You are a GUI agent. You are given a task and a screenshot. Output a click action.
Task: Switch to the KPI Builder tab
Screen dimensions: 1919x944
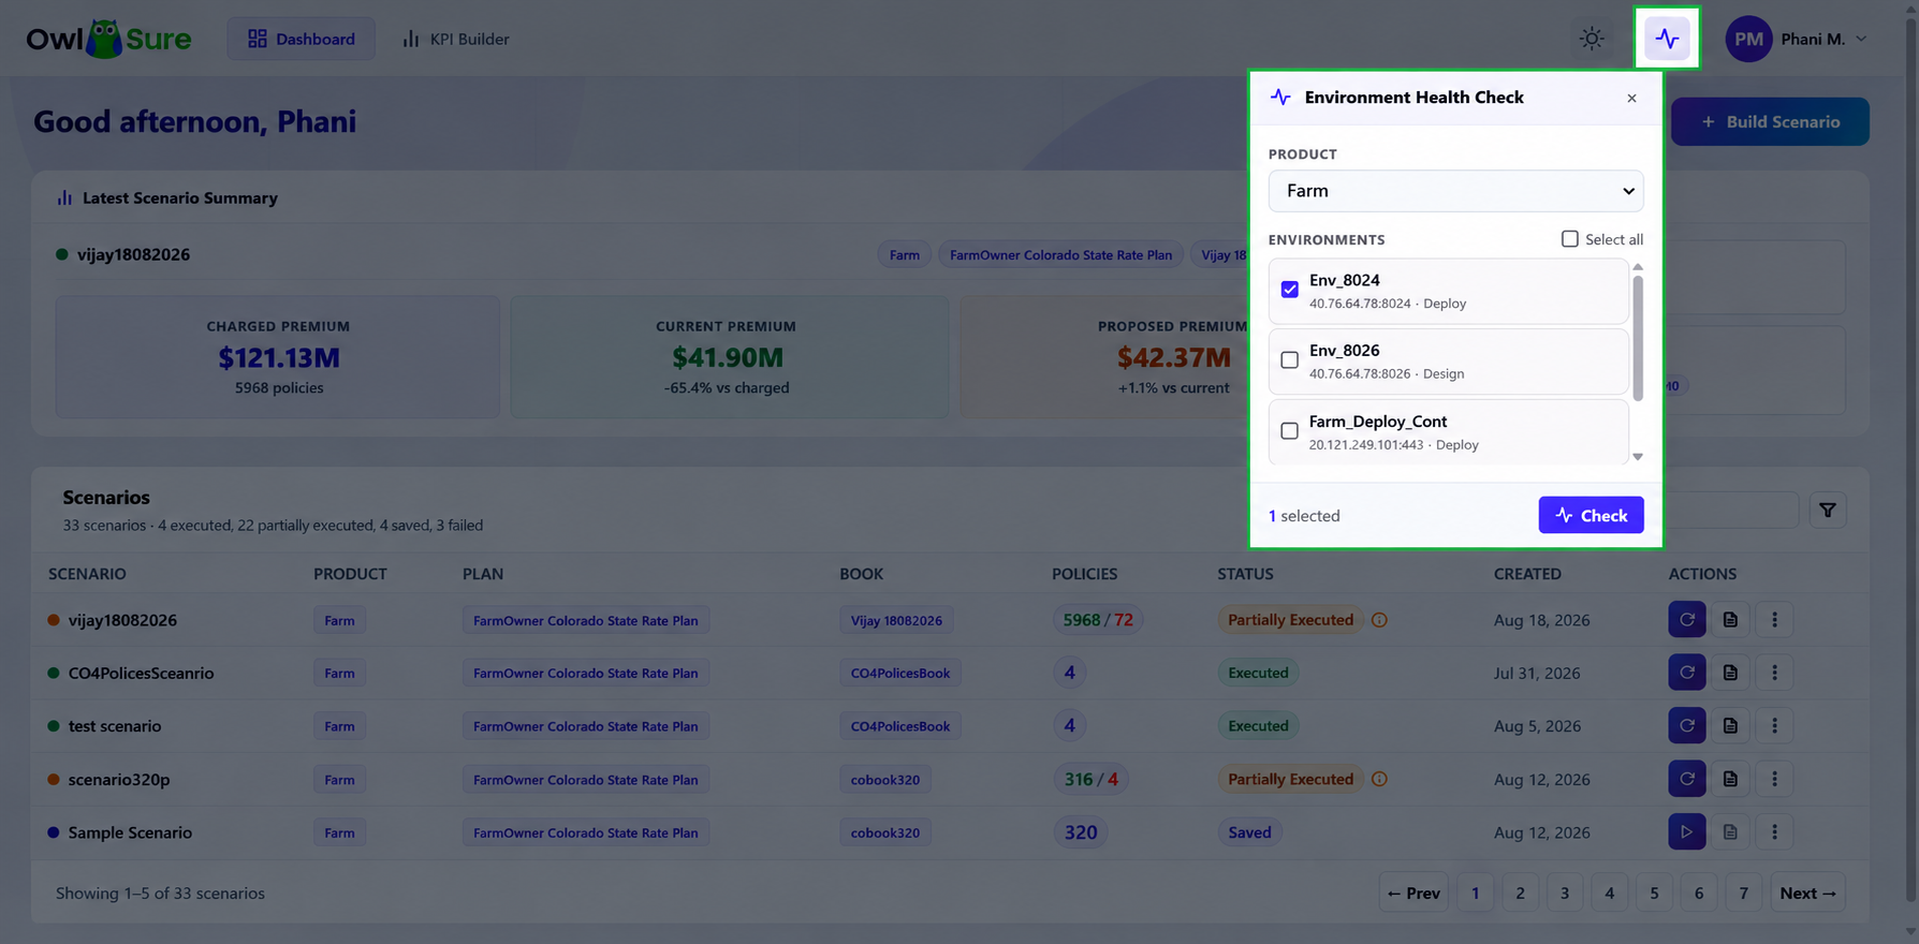[x=455, y=39]
